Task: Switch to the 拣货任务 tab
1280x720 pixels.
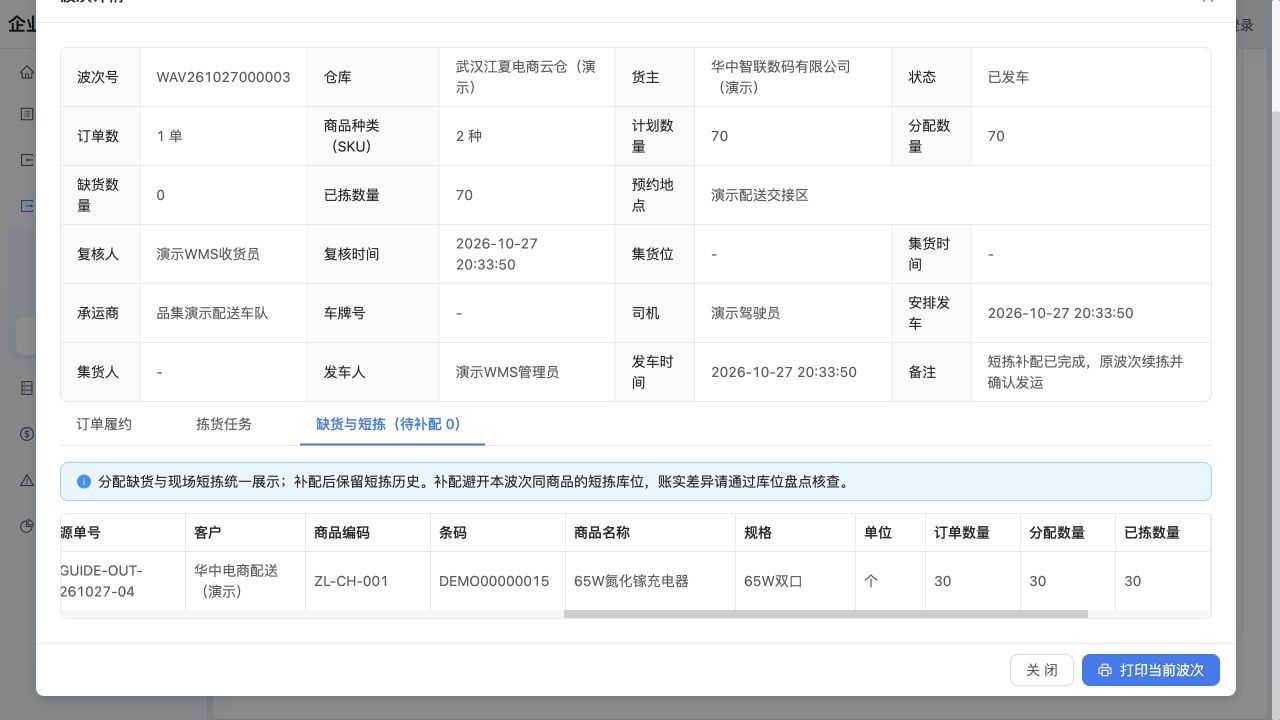Action: coord(224,424)
